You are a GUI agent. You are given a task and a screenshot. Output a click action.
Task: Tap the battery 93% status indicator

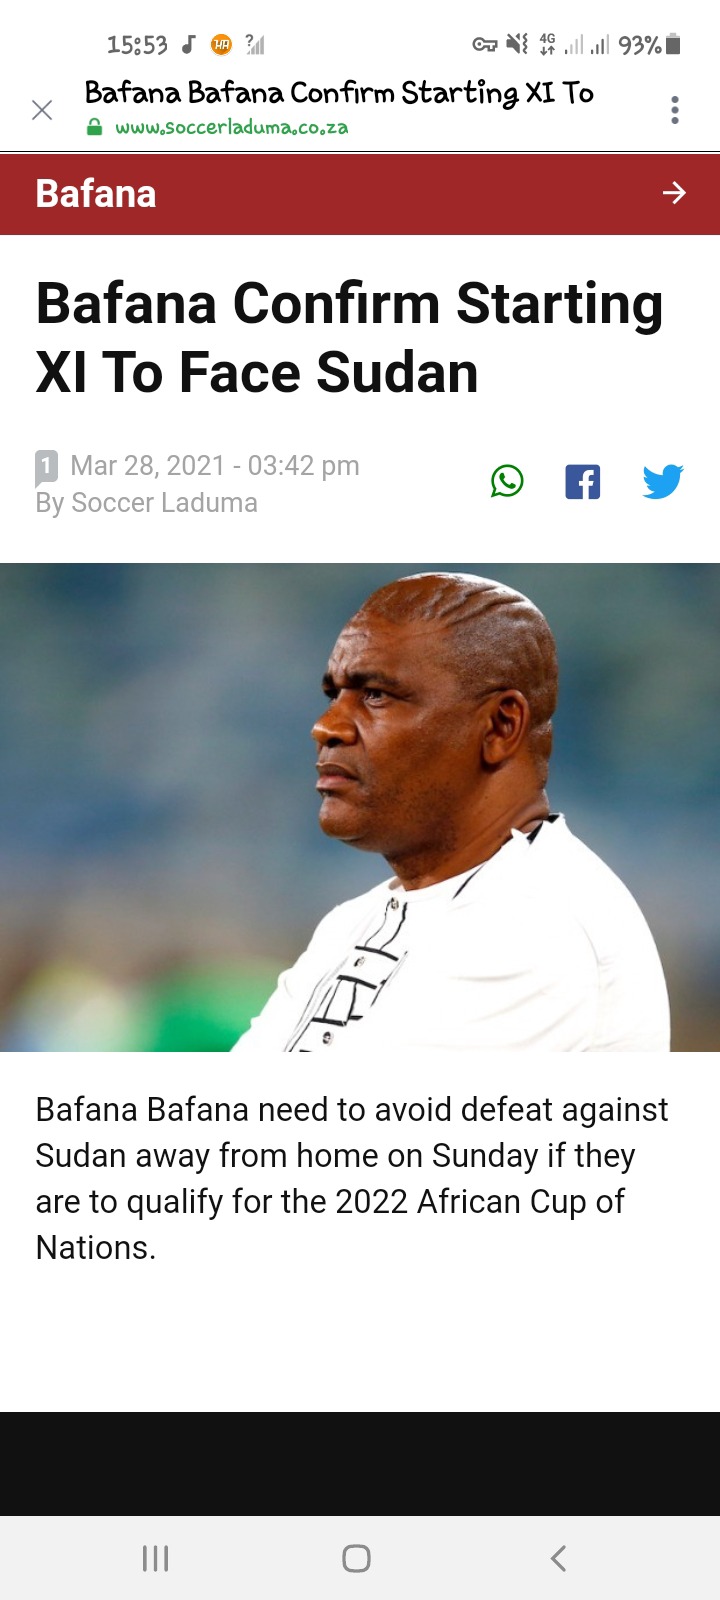649,45
